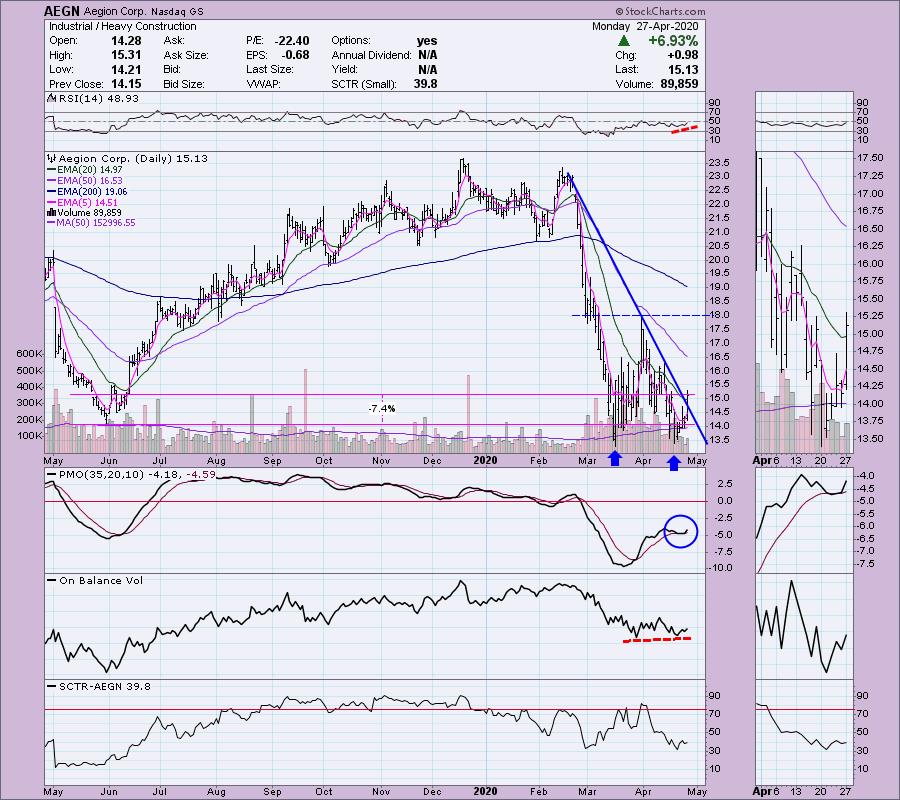Select the Low price 14.21
The width and height of the screenshot is (900, 800).
[x=126, y=69]
